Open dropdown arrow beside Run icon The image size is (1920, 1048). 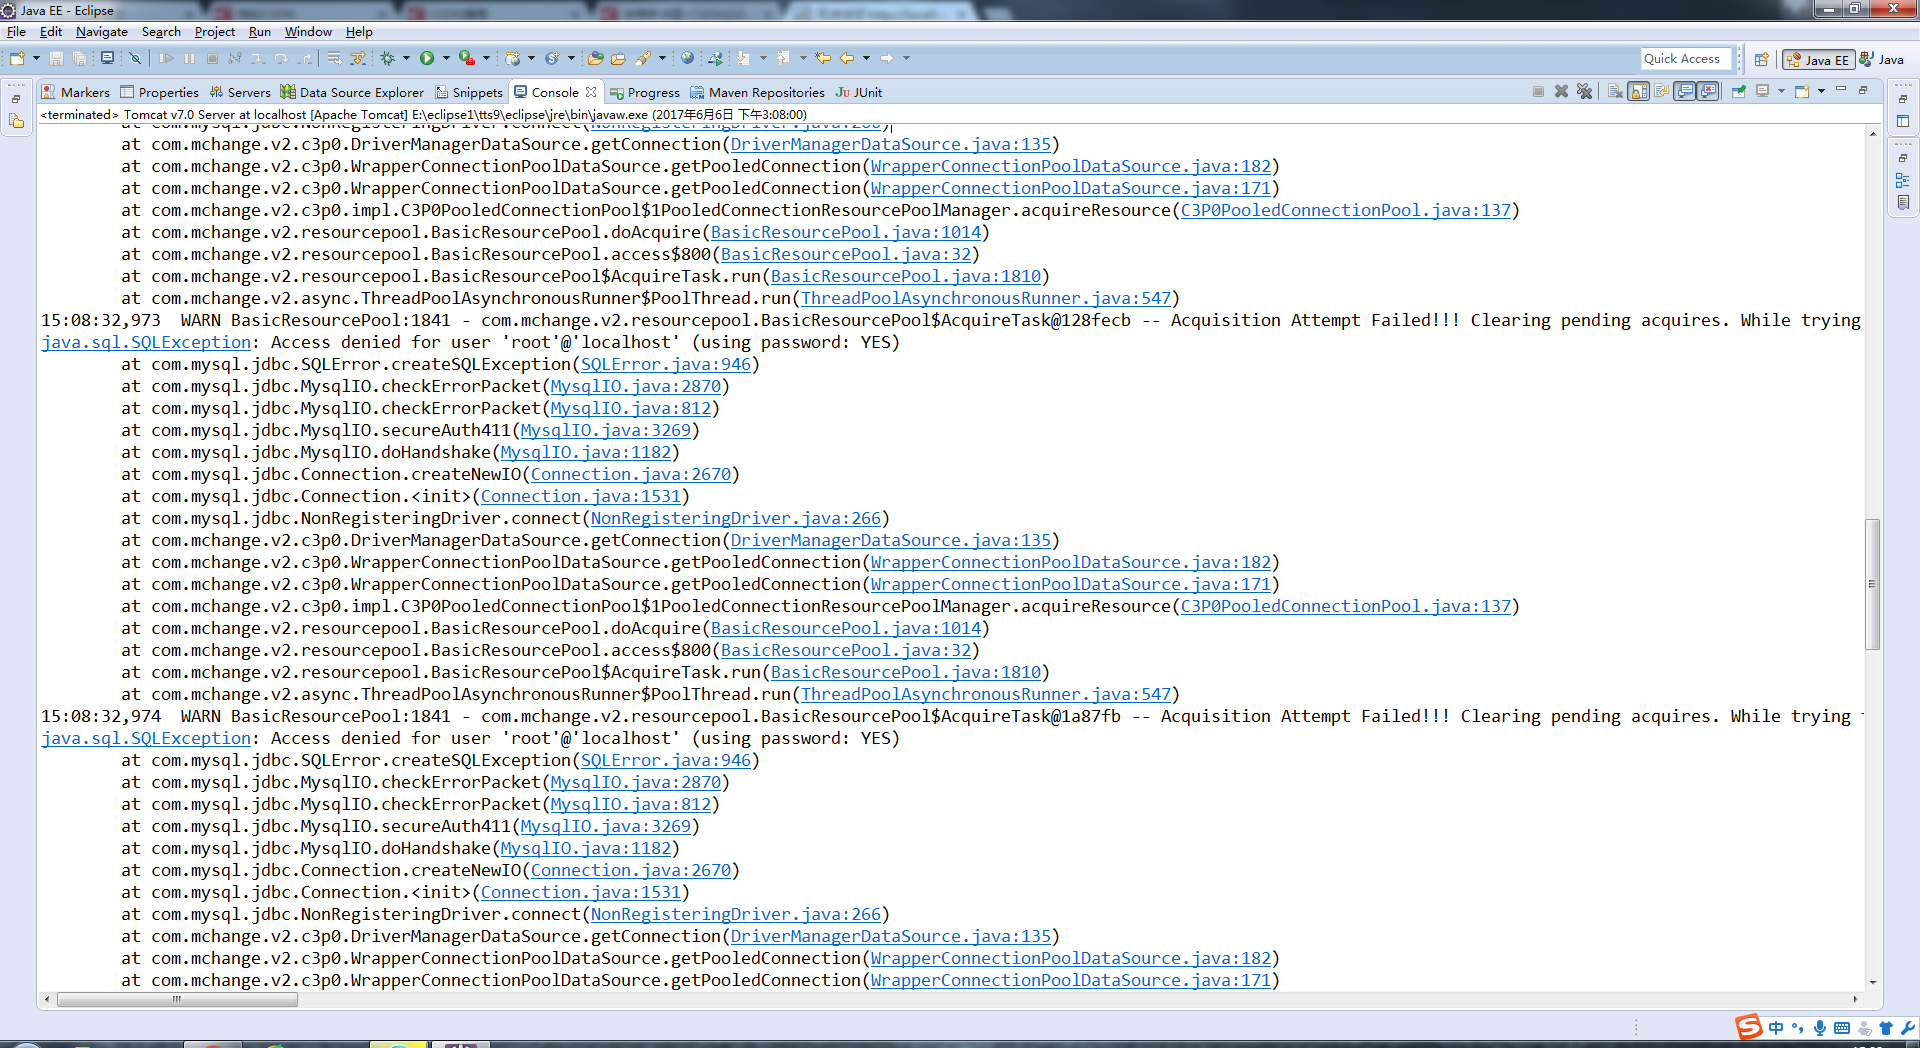click(x=446, y=58)
